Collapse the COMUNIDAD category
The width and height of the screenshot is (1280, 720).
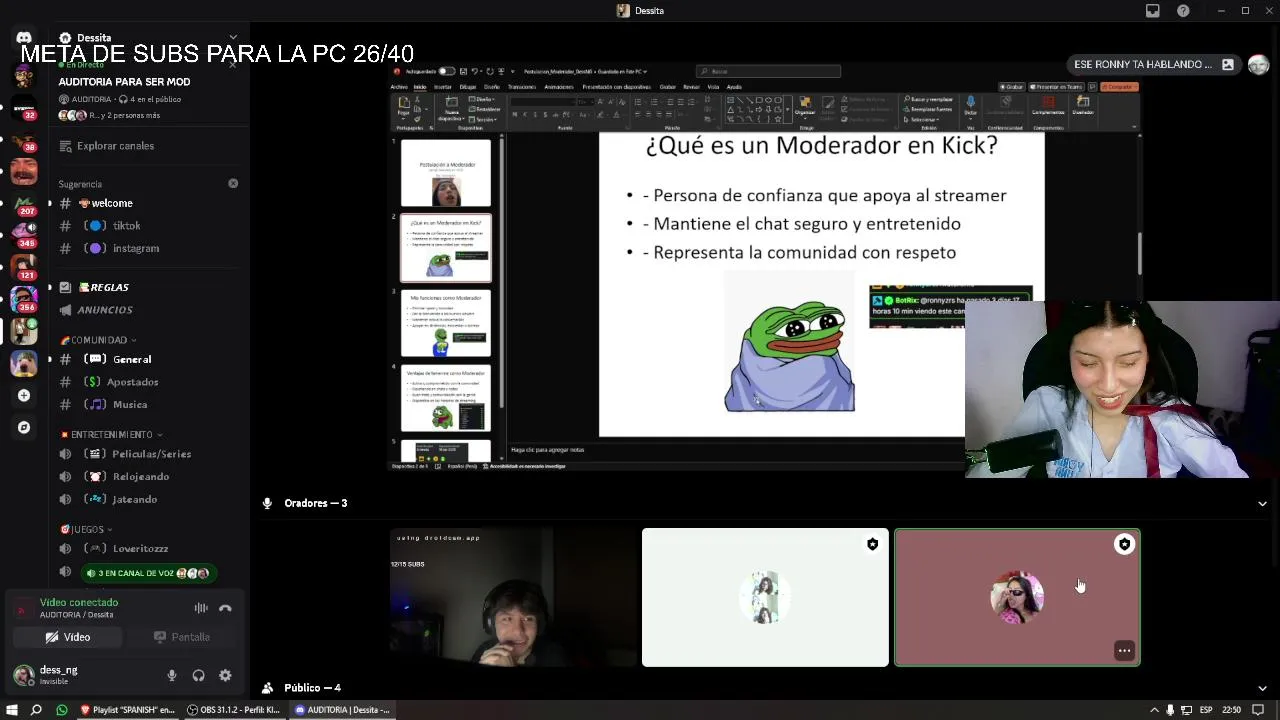coord(99,340)
